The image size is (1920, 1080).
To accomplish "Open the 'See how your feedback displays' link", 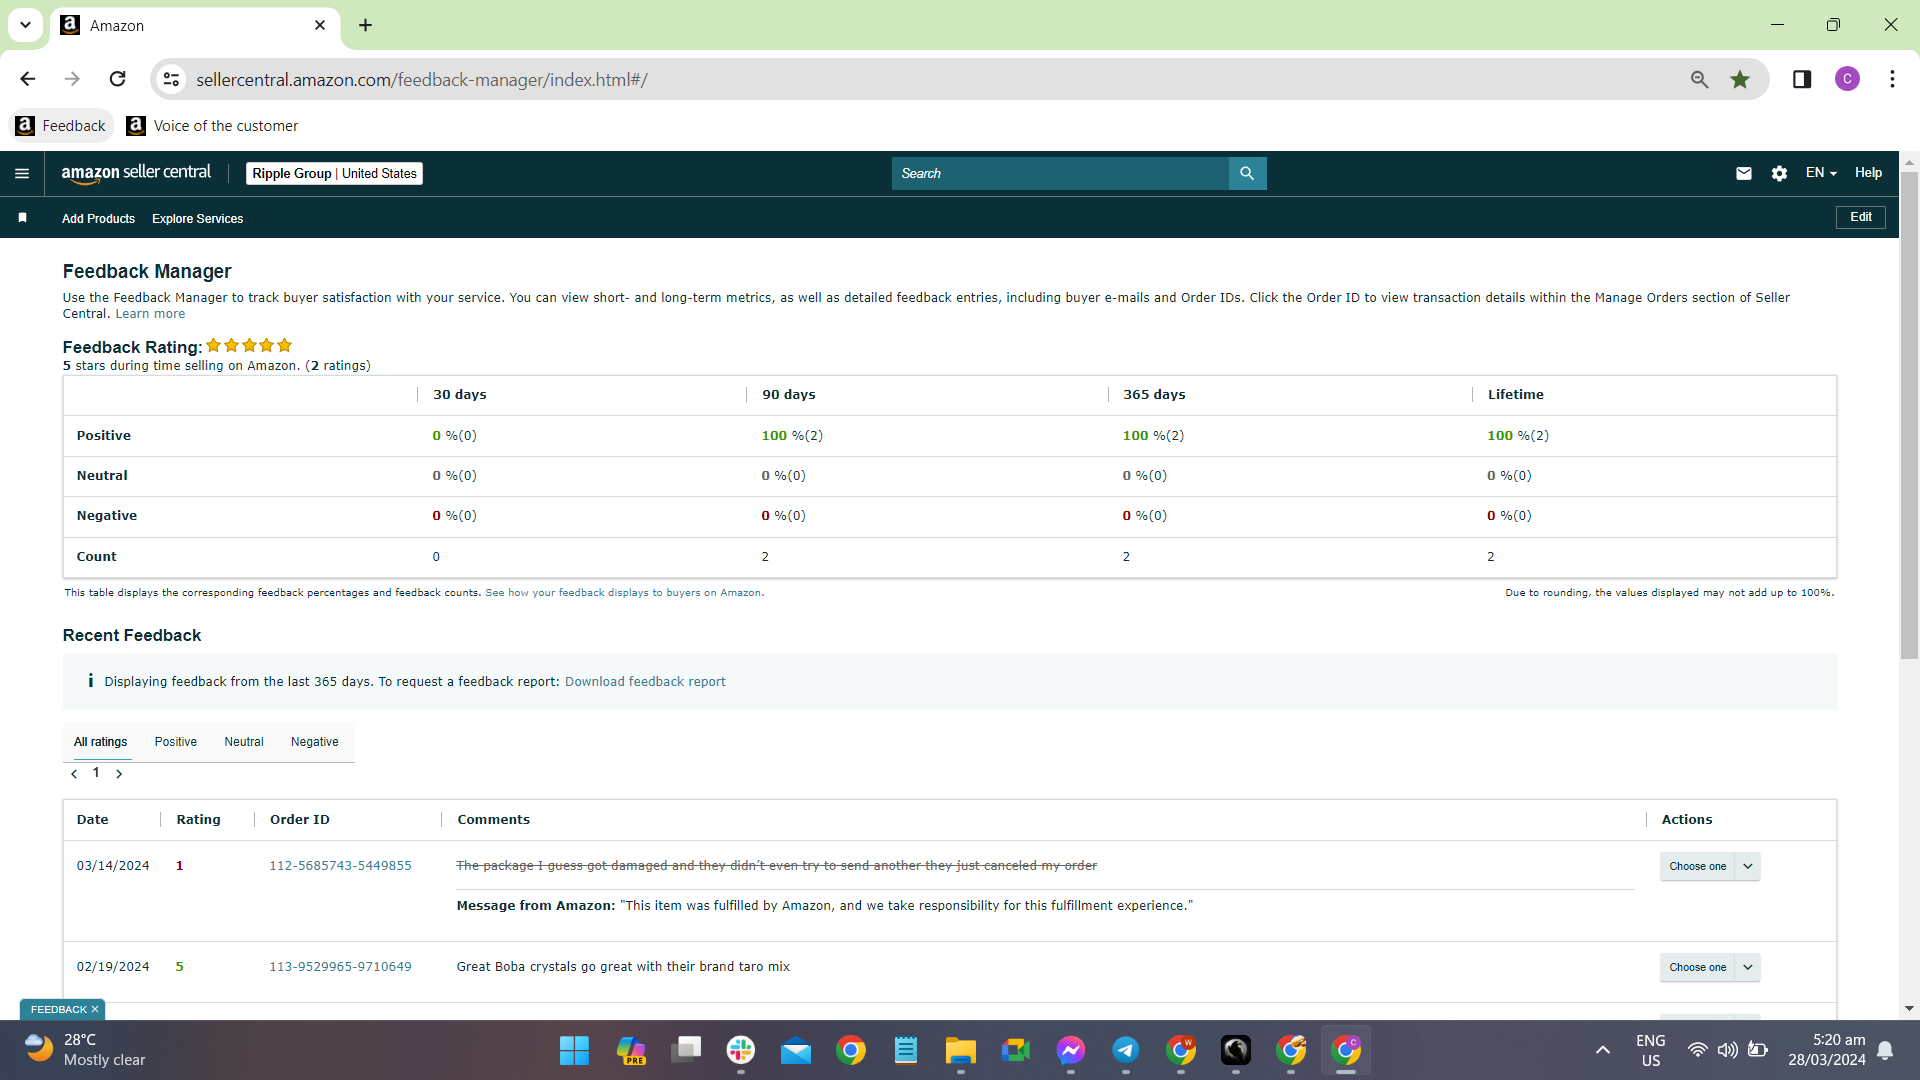I will (625, 593).
